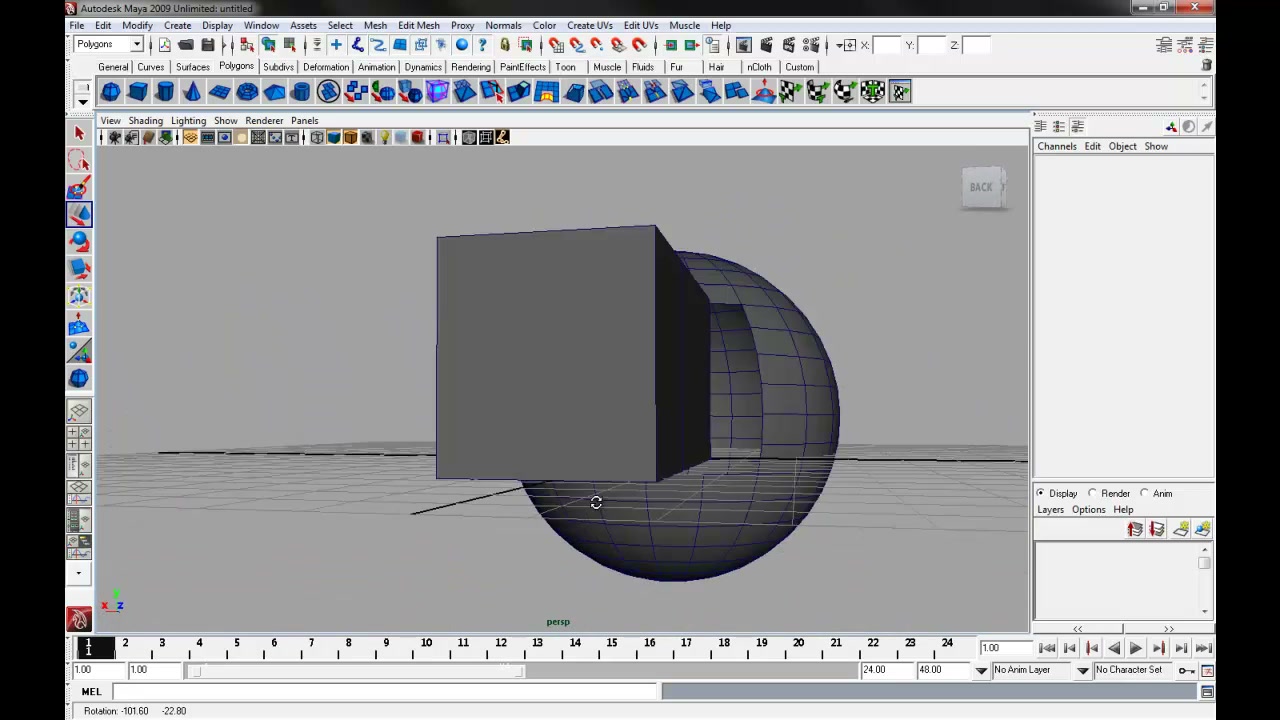
Task: Click the trash can shelf icon
Action: pos(1207,66)
